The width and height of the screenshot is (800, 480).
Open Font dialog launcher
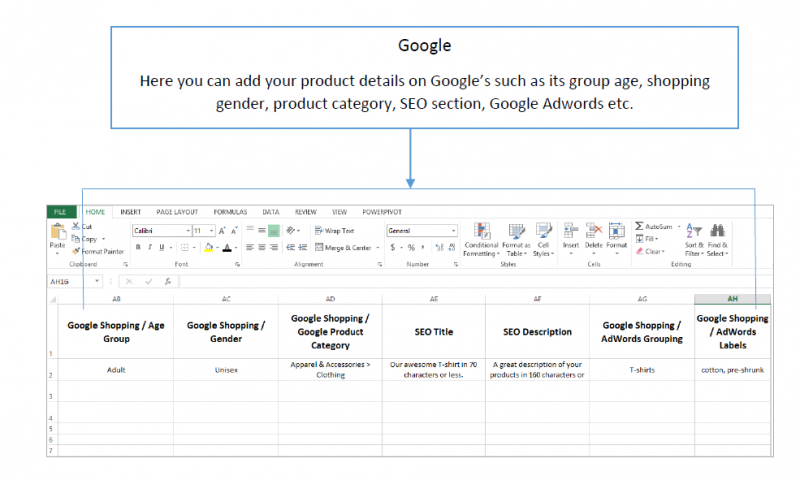[237, 264]
